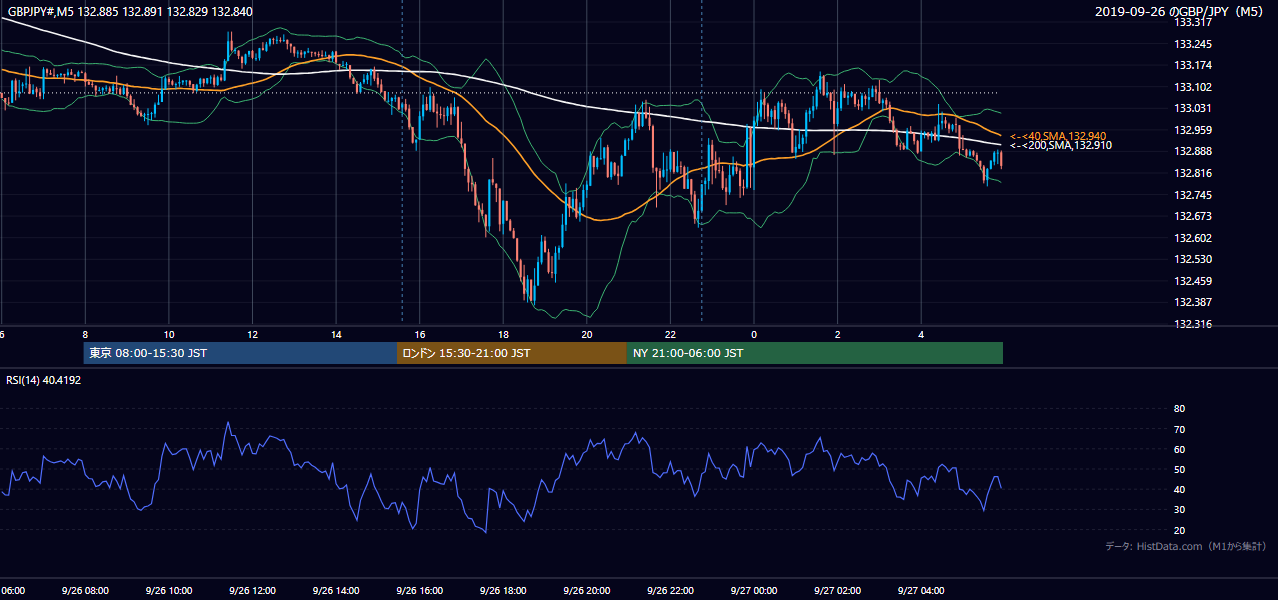Image resolution: width=1278 pixels, height=600 pixels.
Task: Click price axis value 132.459
Action: point(1193,281)
